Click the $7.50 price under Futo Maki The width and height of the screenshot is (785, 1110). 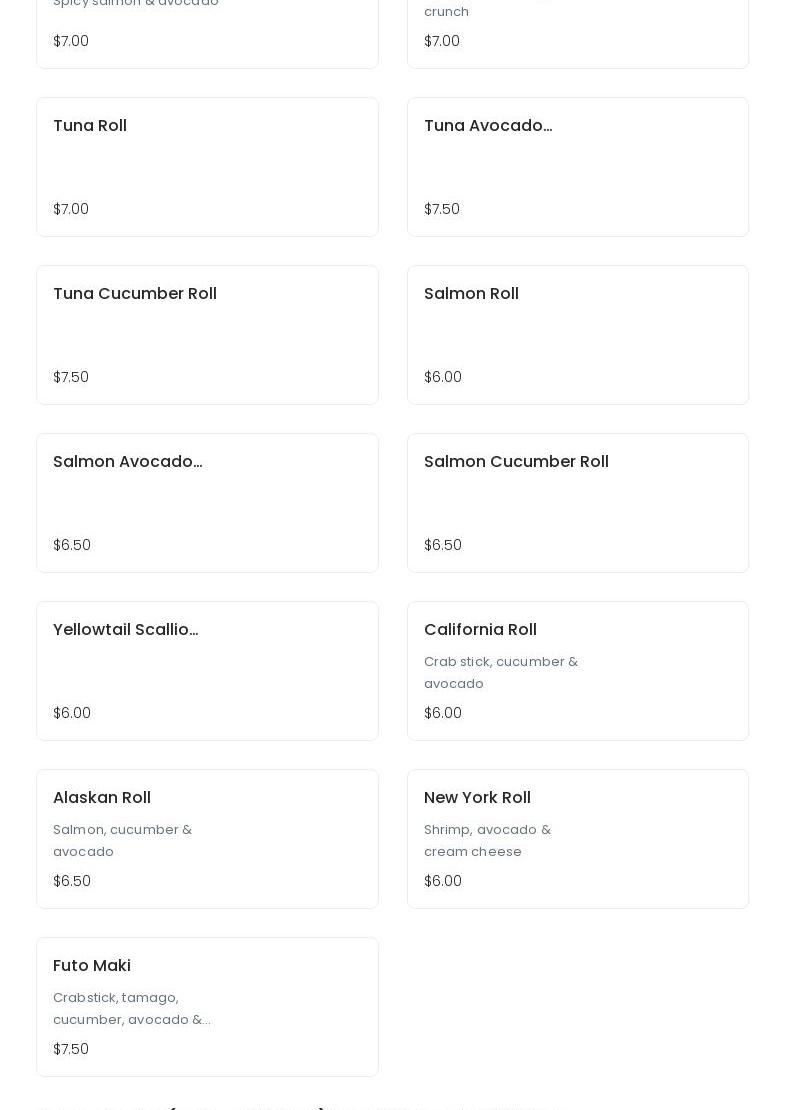(71, 1049)
